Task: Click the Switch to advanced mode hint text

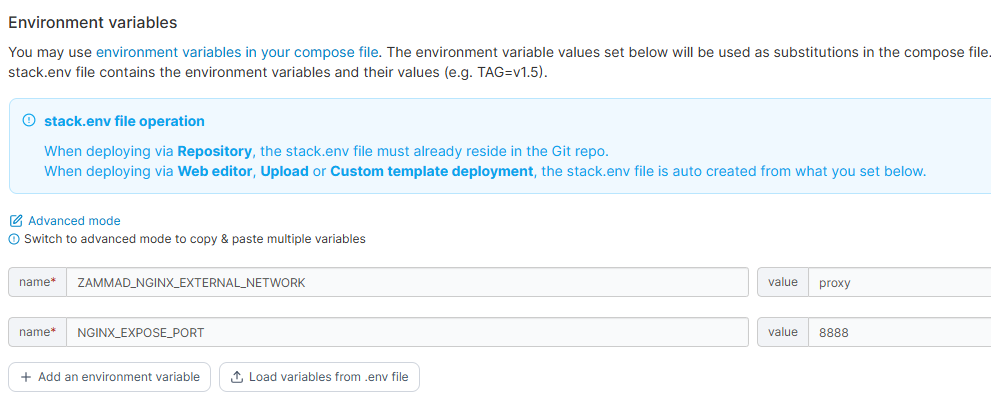Action: pyautogui.click(x=194, y=239)
